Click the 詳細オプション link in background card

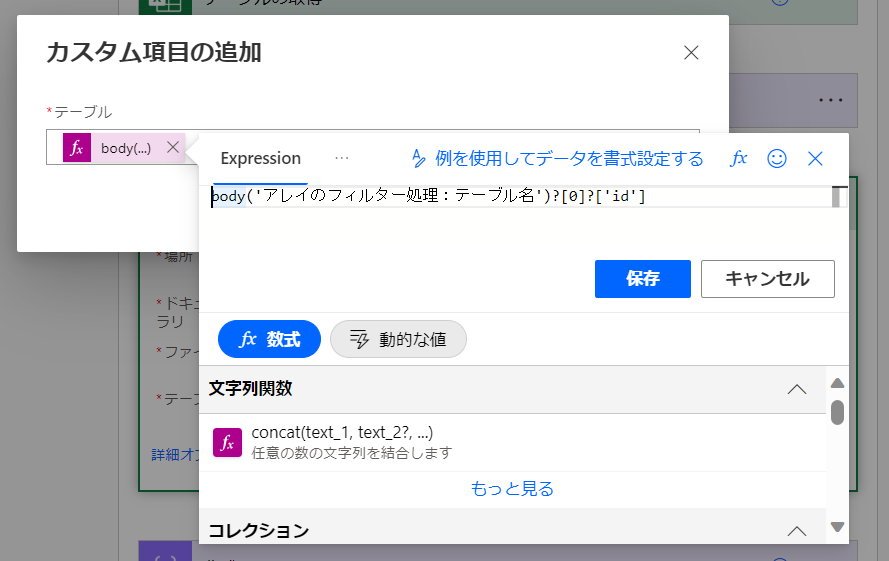[175, 454]
